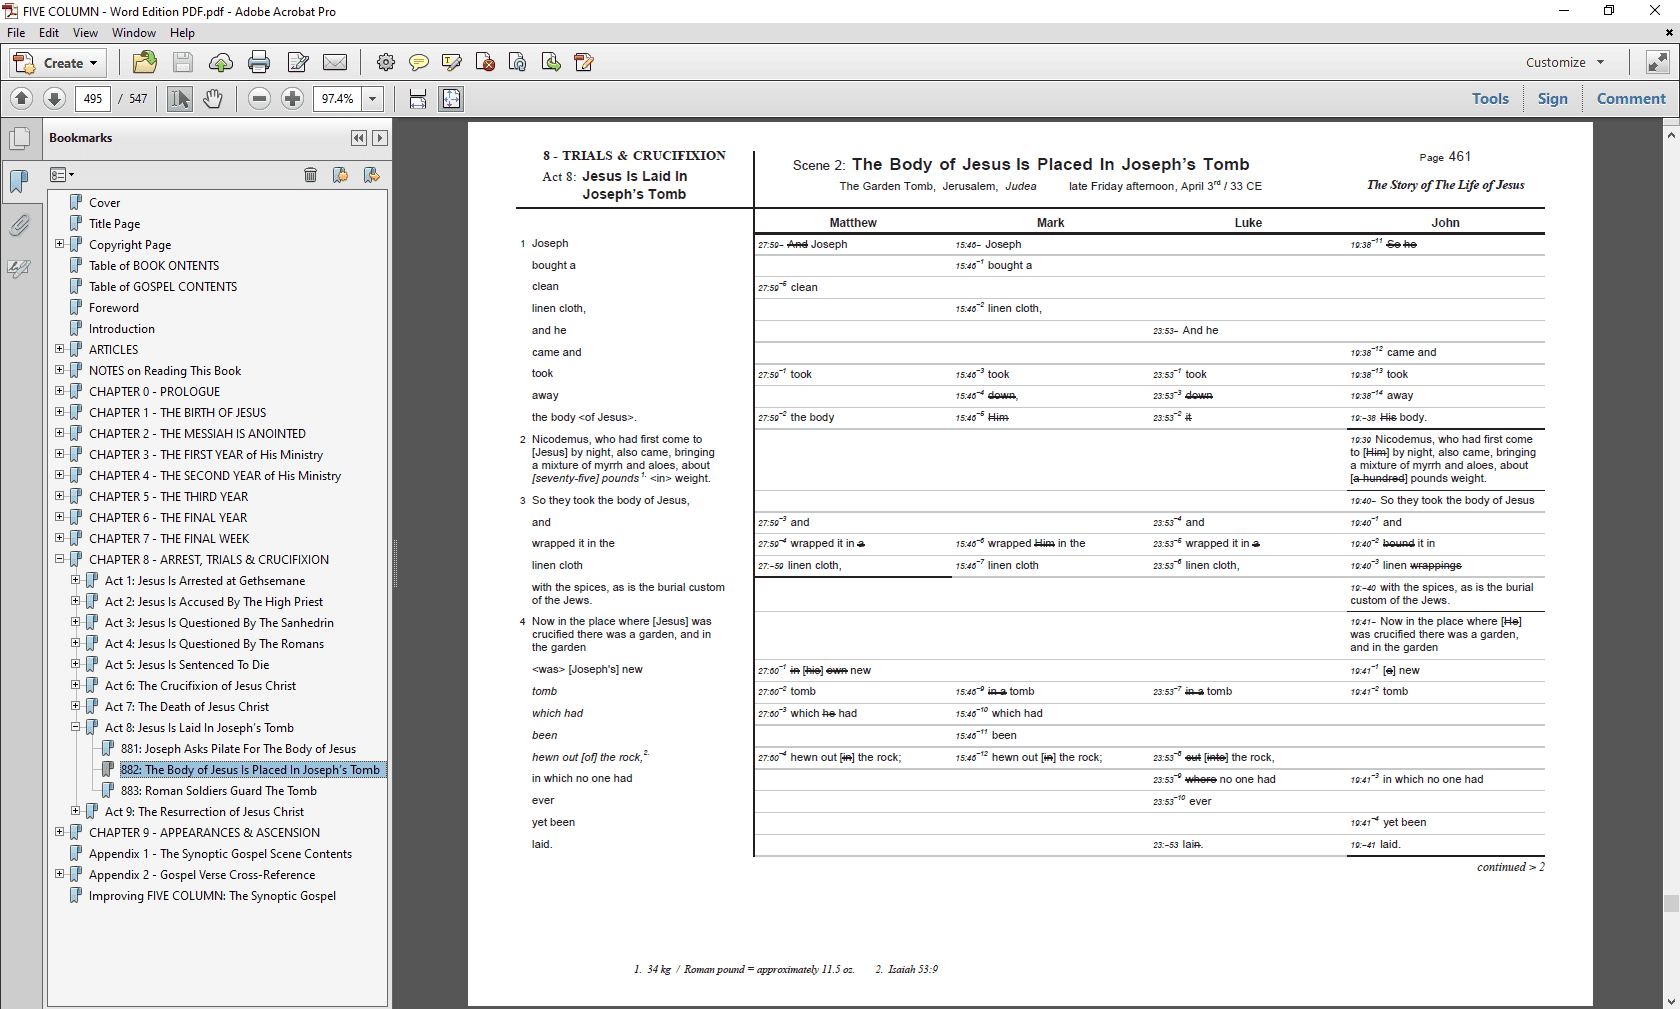The image size is (1680, 1009).
Task: Click the zoom percentage field
Action: pos(338,98)
